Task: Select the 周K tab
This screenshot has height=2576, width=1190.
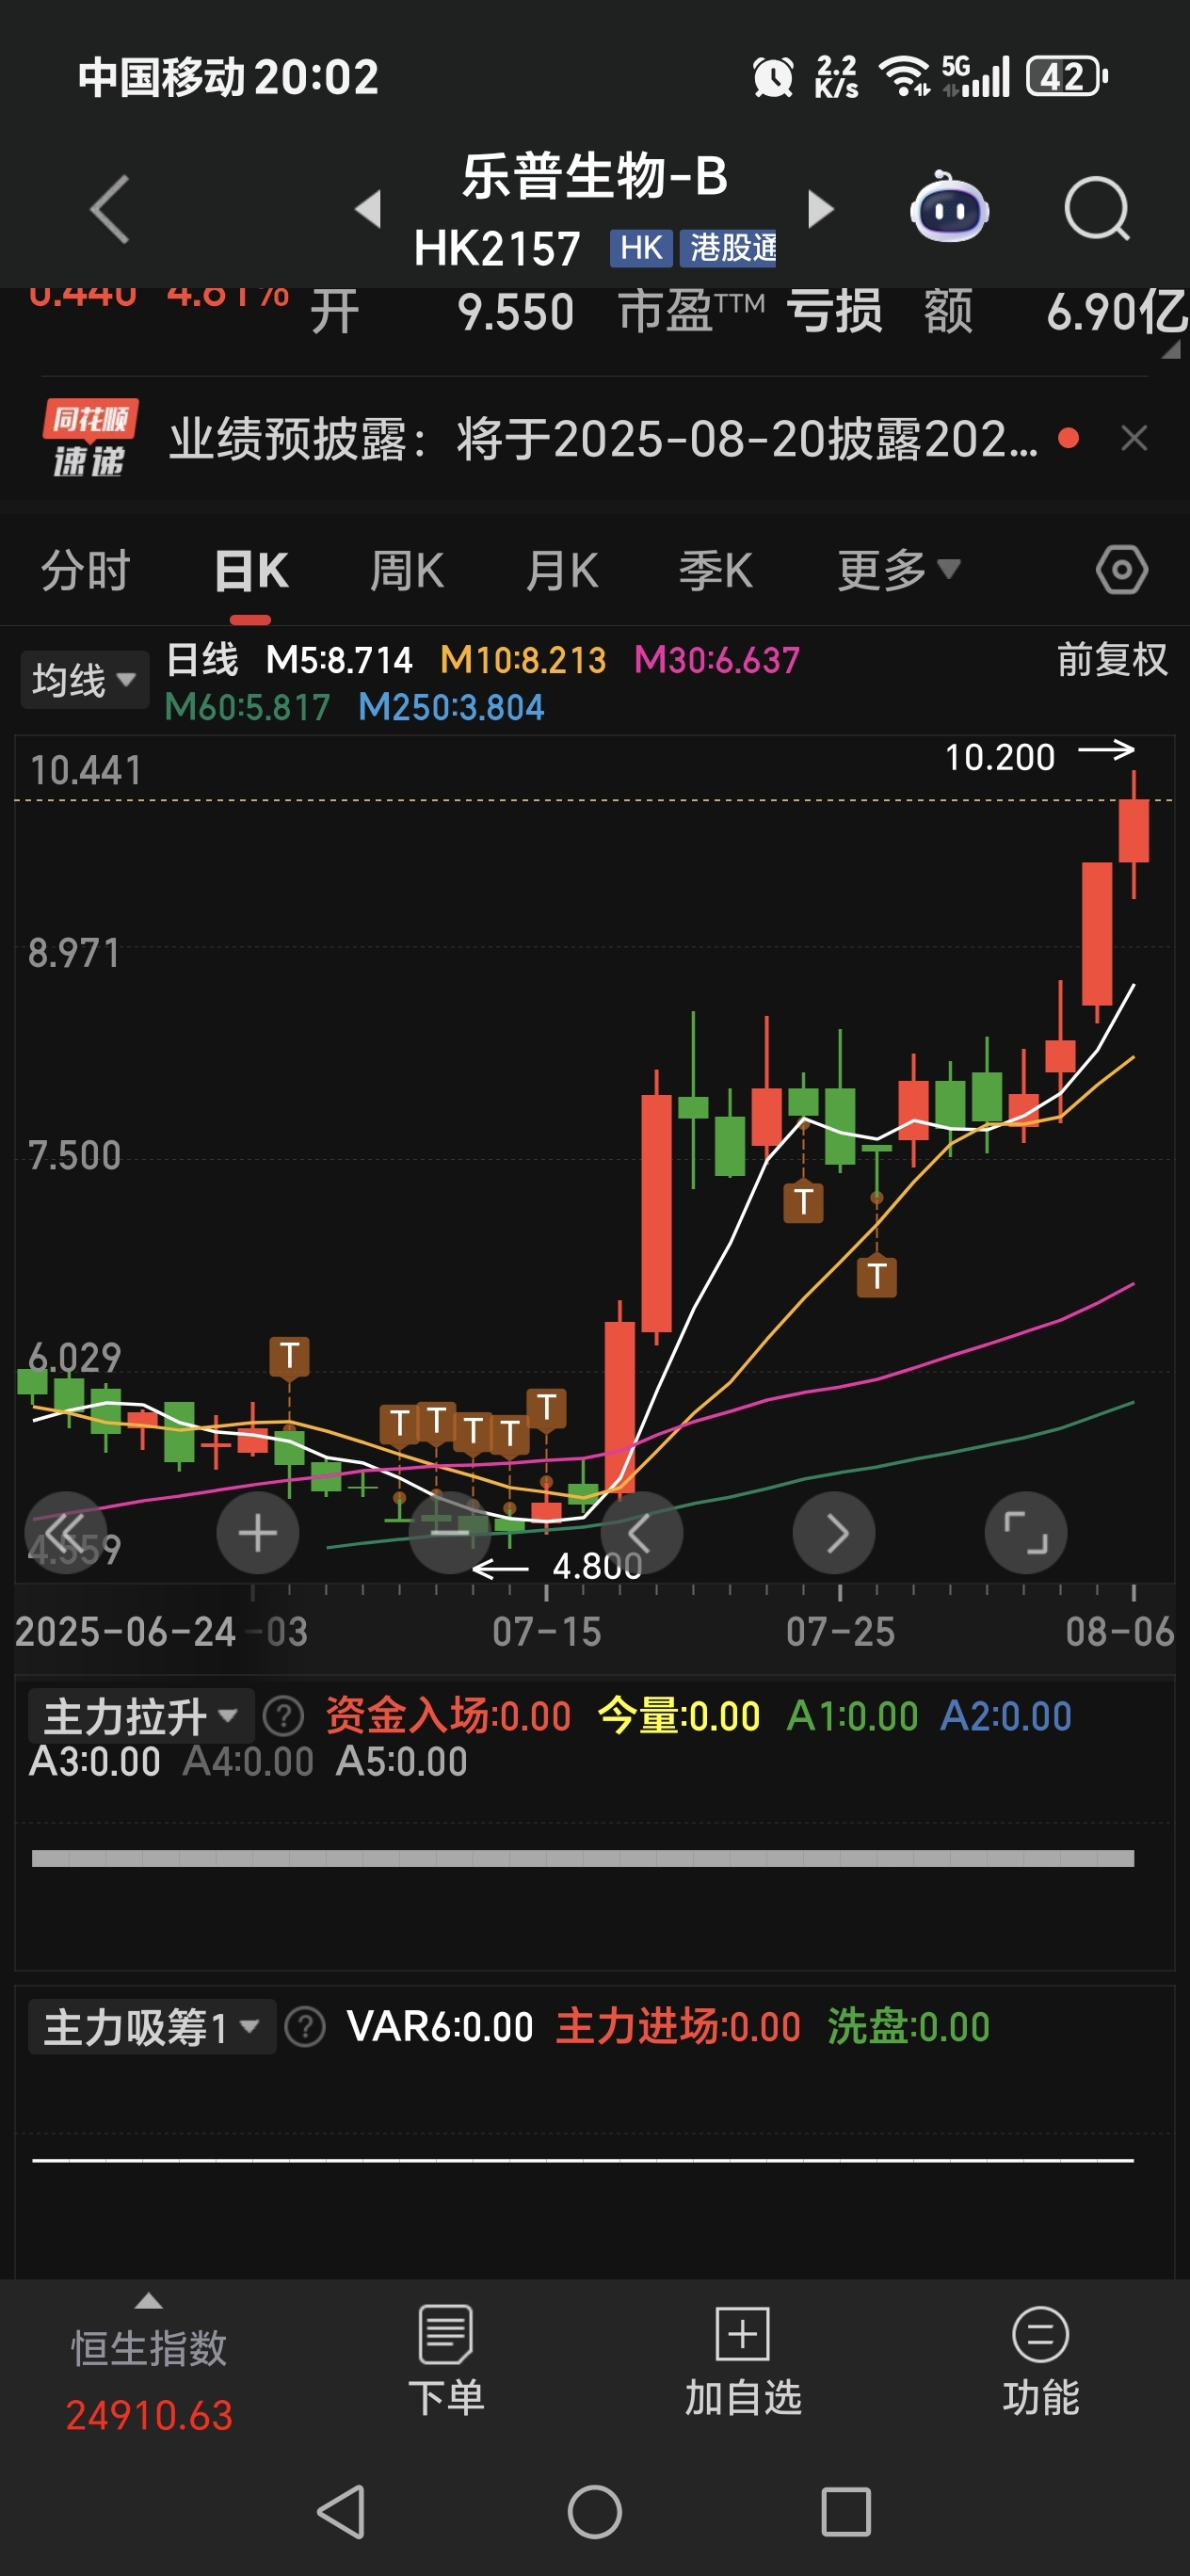Action: (407, 571)
